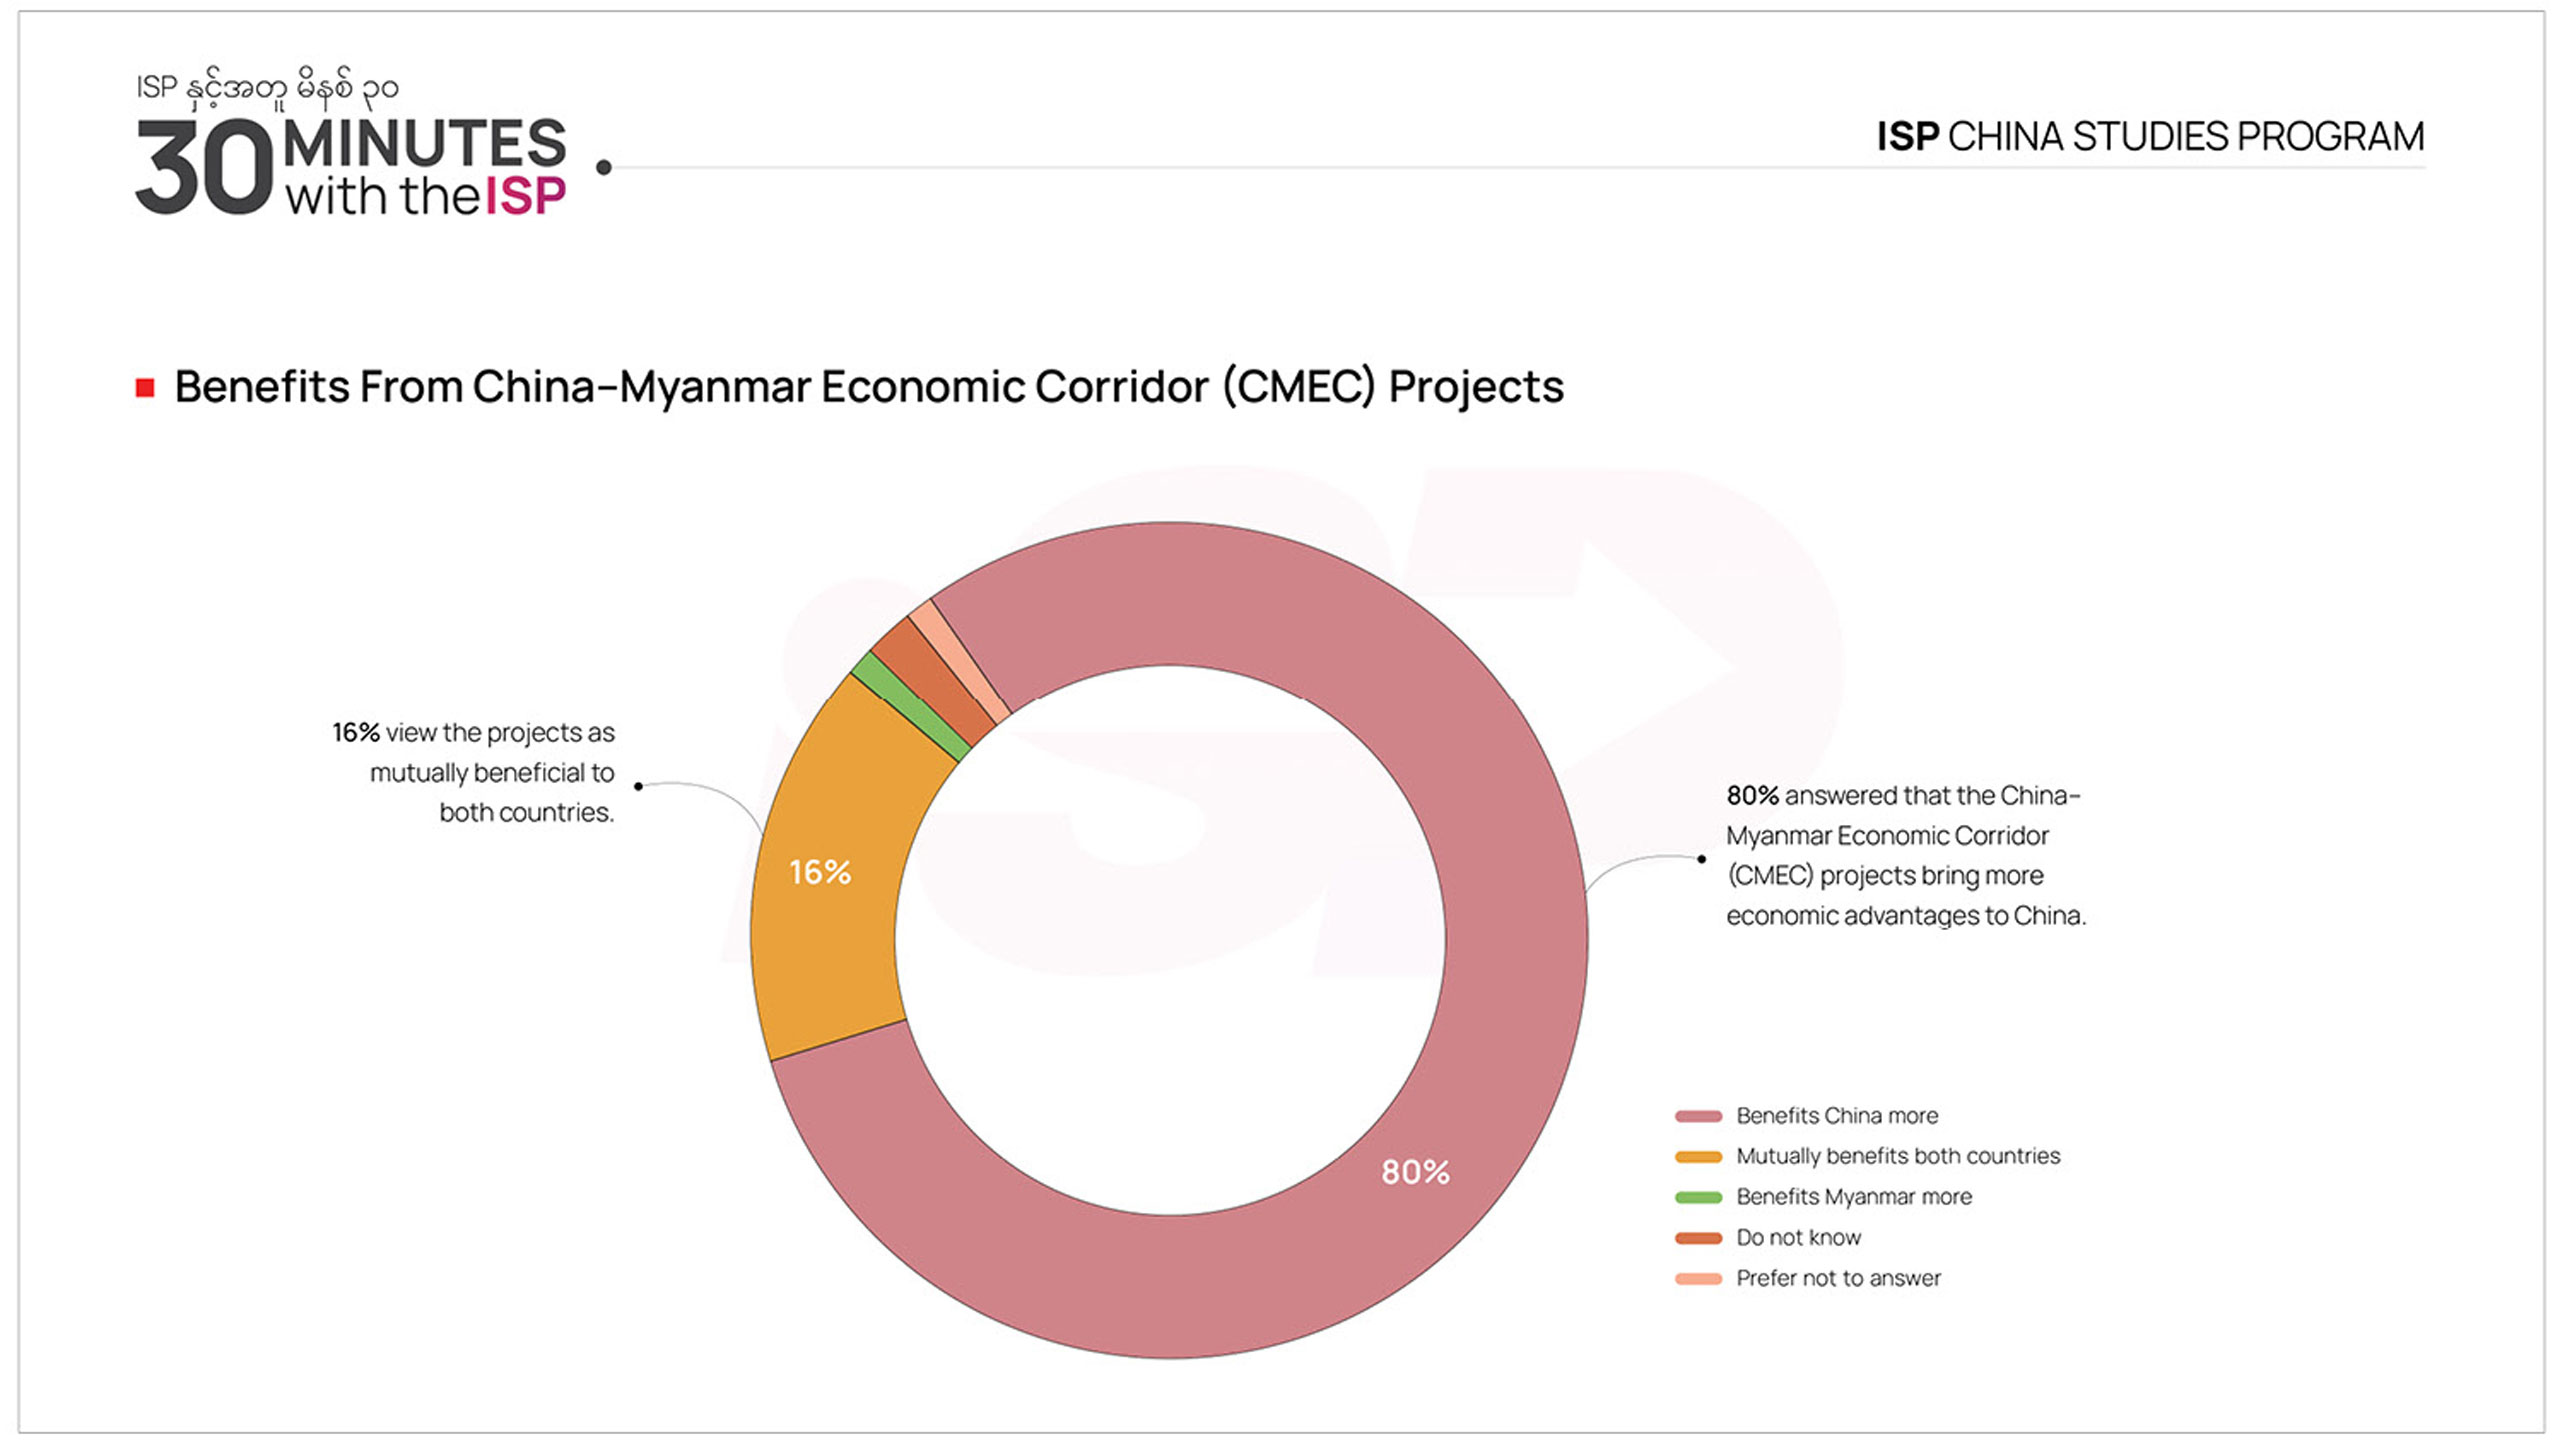Click the 16% label on orange segment
The width and height of the screenshot is (2560, 1444).
820,872
